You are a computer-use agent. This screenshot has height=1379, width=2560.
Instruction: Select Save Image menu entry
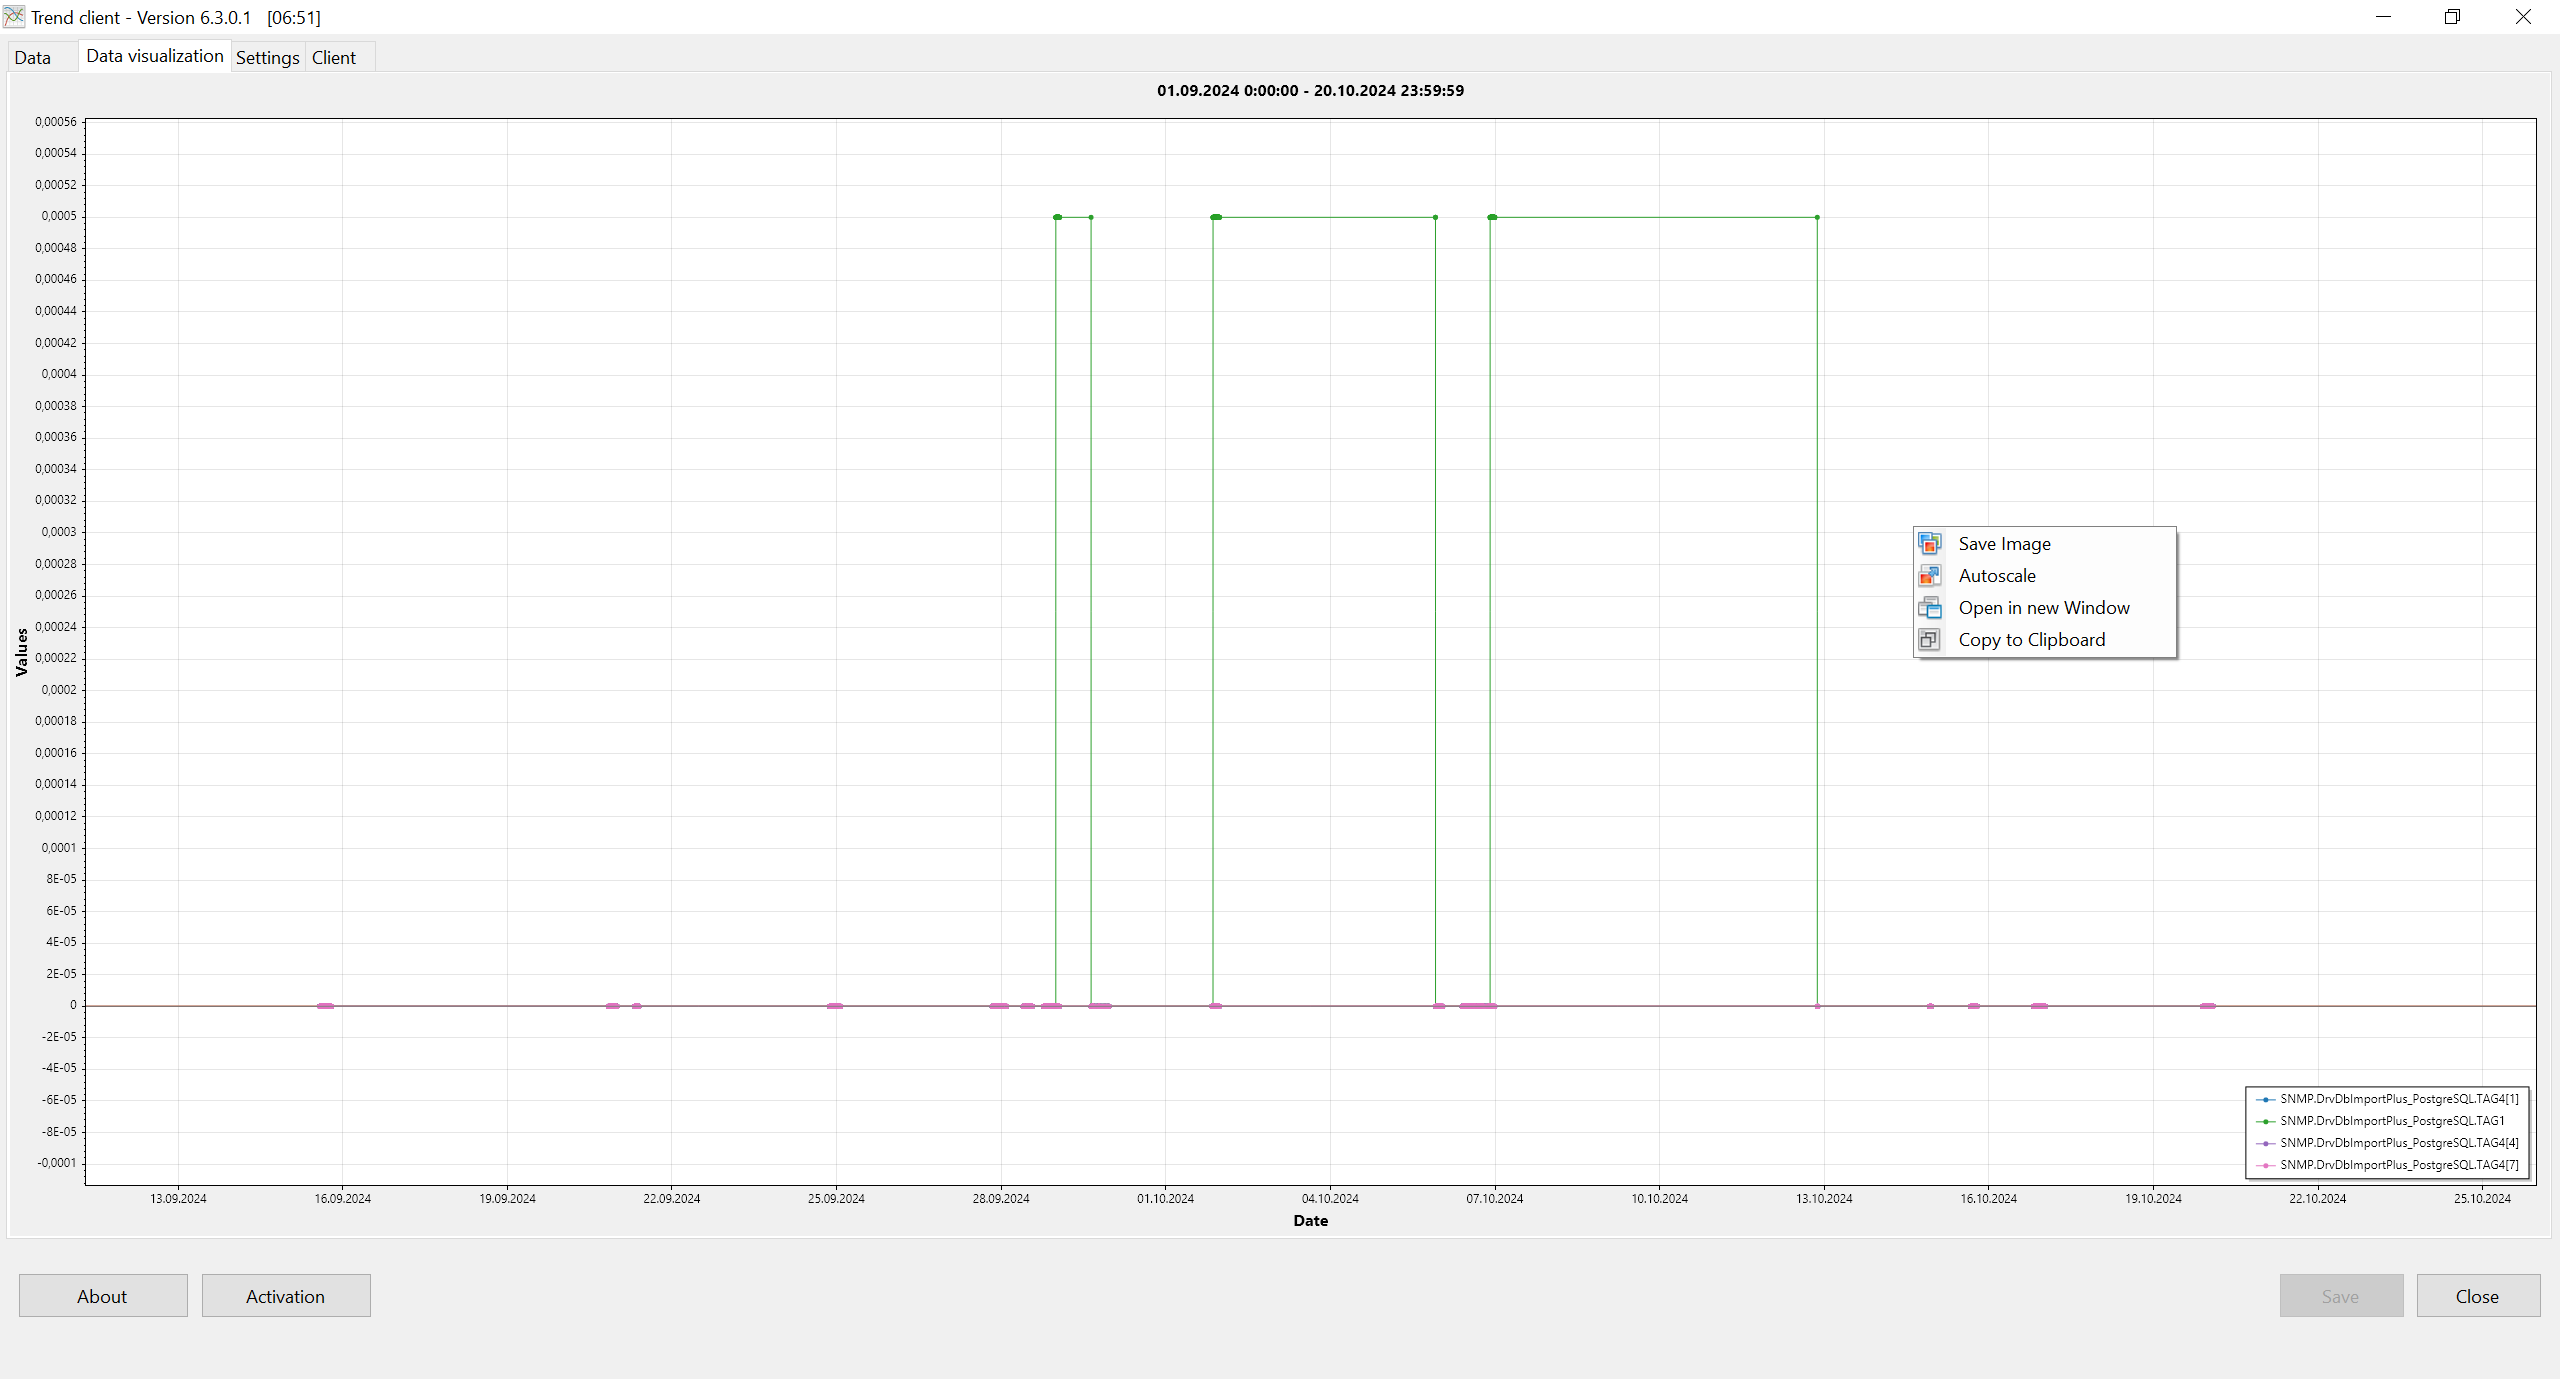tap(2004, 543)
